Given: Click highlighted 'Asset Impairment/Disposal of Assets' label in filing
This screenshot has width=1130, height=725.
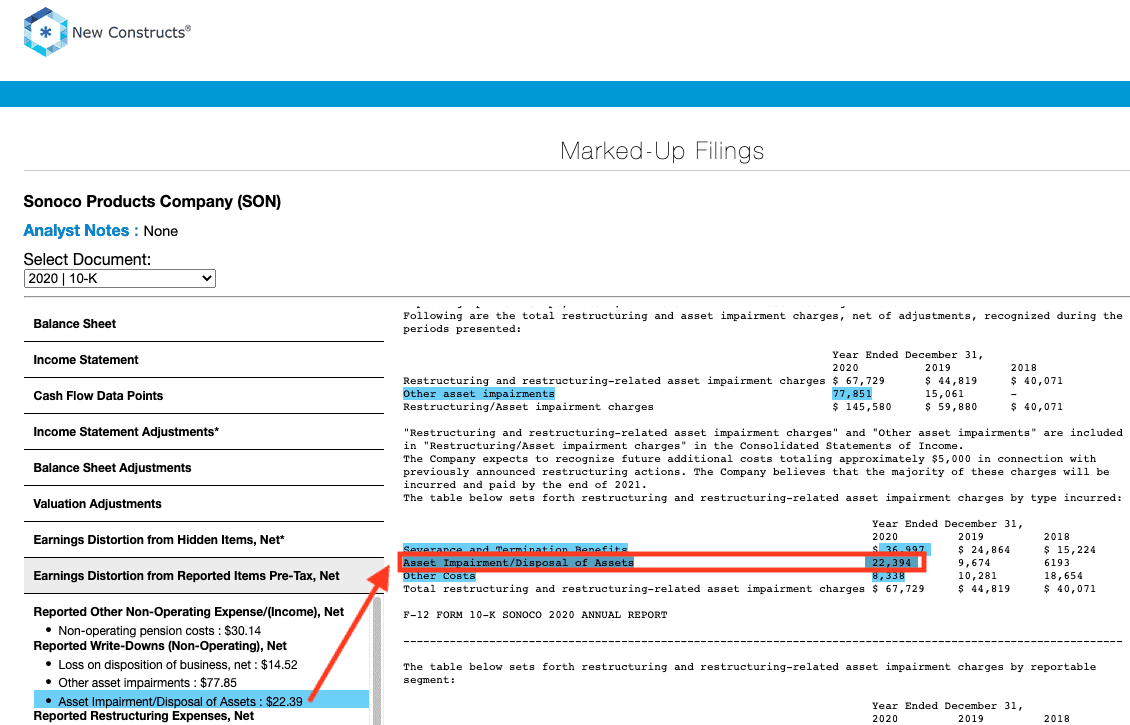Looking at the screenshot, I should 518,563.
